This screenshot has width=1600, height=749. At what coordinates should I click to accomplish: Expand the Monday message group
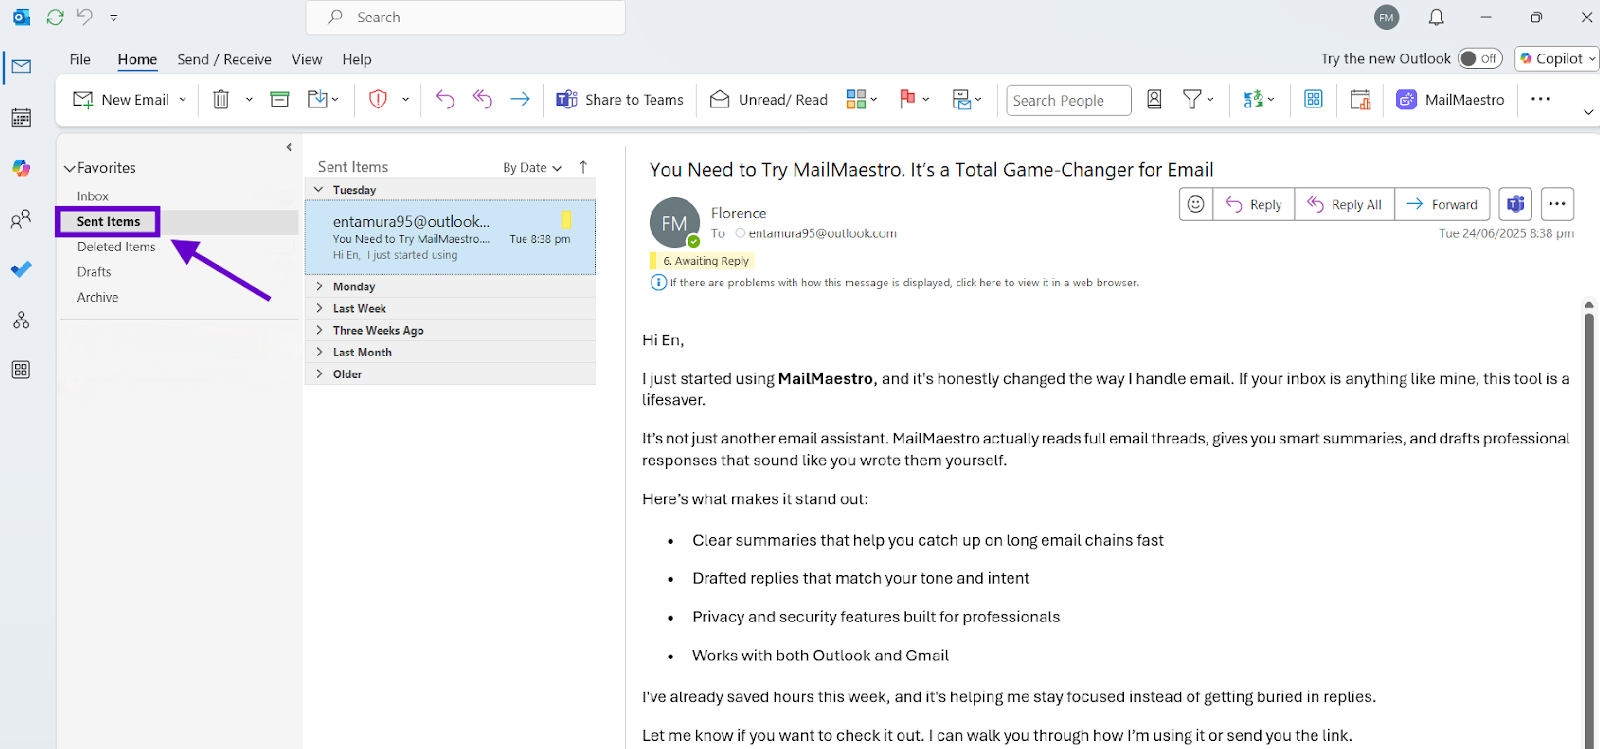319,286
